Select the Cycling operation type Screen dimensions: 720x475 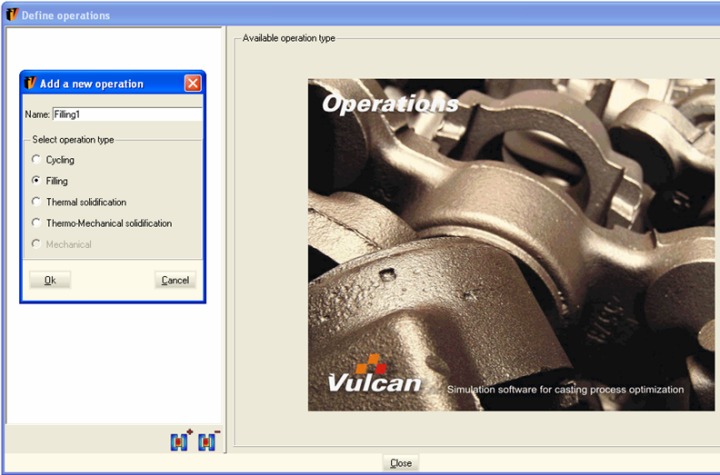click(37, 160)
